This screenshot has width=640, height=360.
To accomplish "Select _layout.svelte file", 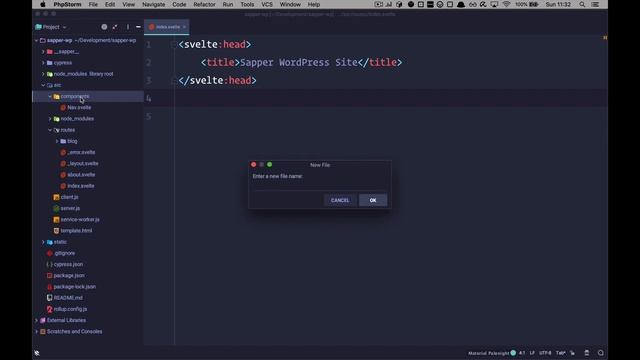I will point(83,164).
